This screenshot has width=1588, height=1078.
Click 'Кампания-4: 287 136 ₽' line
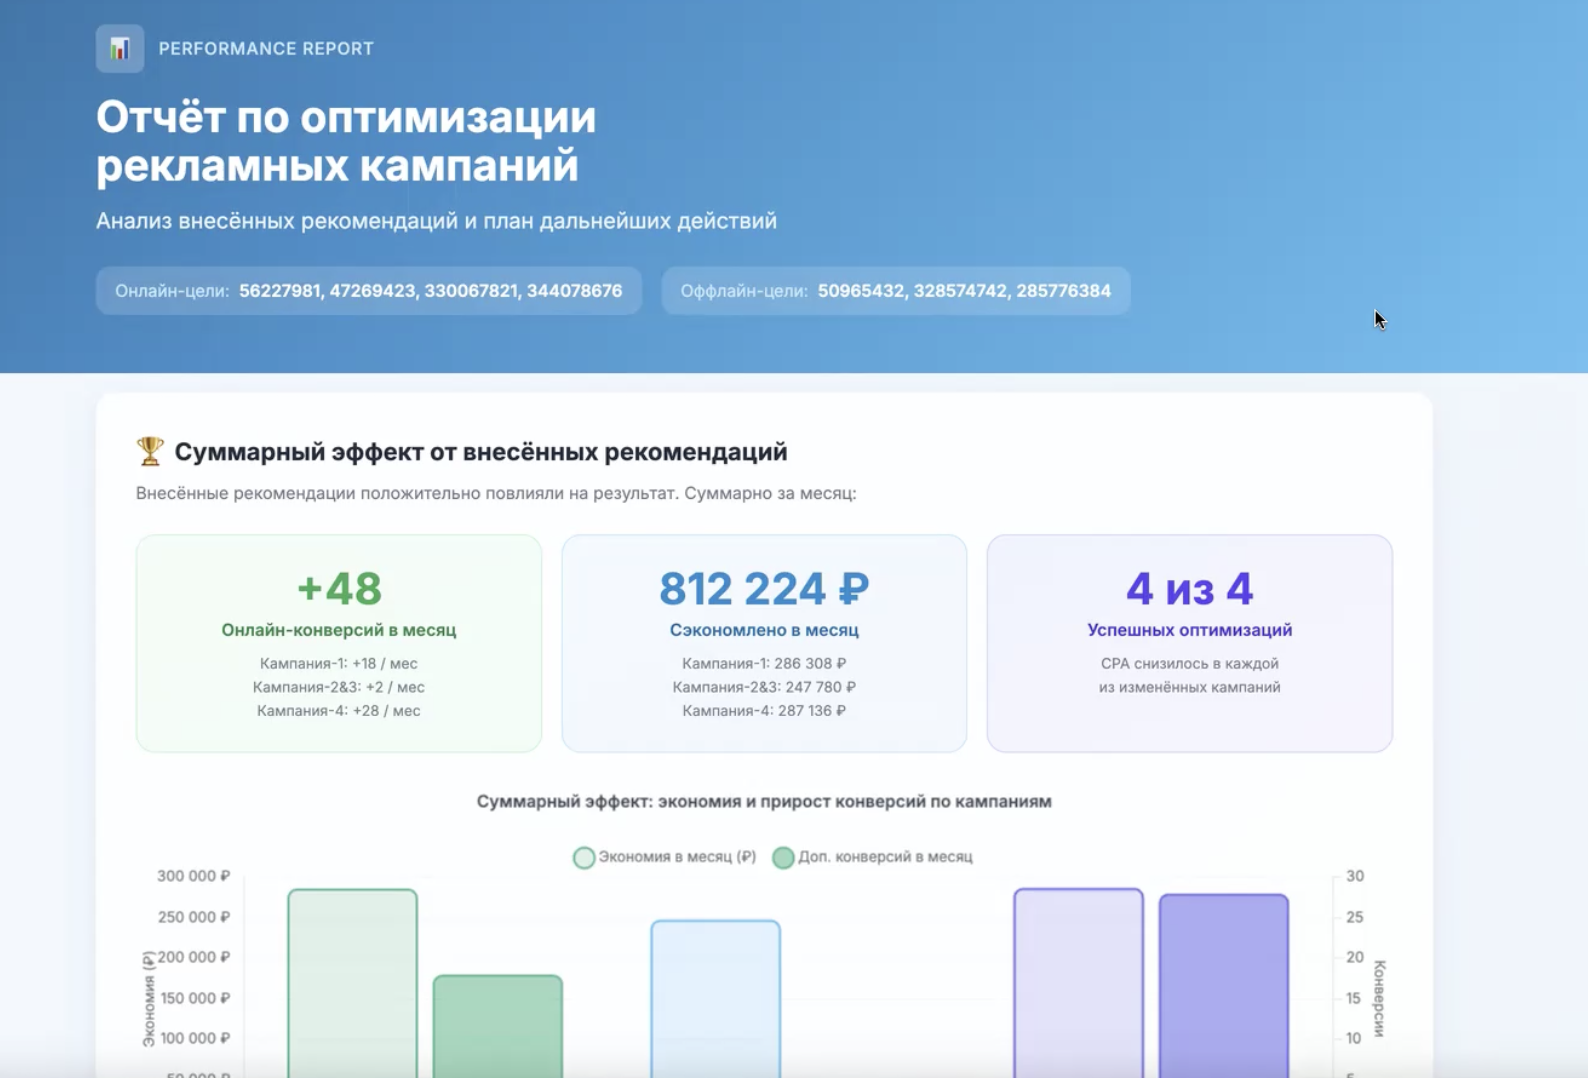click(x=764, y=711)
